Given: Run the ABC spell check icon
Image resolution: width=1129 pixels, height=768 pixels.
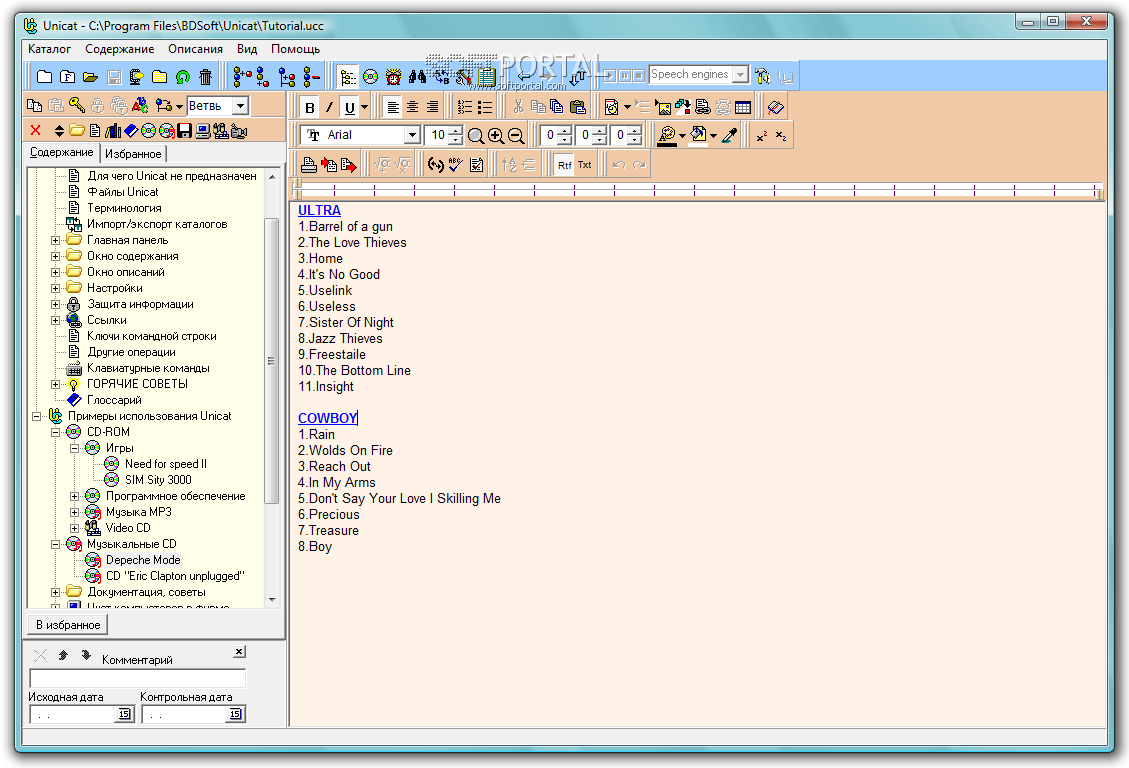Looking at the screenshot, I should pyautogui.click(x=455, y=165).
